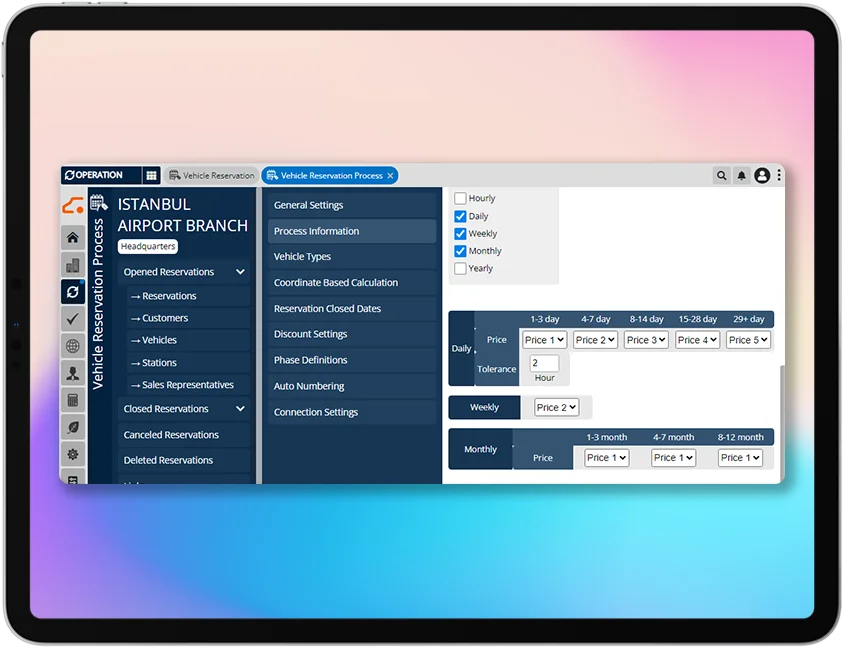Viewport: 843px width, 647px height.
Task: Go to home icon in left sidebar
Action: coord(72,237)
